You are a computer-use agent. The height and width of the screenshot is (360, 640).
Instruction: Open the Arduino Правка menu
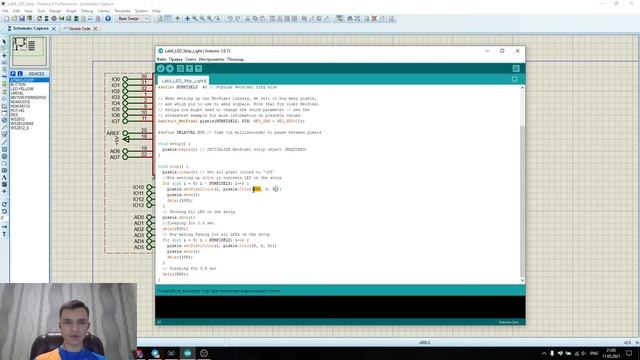tap(176, 60)
